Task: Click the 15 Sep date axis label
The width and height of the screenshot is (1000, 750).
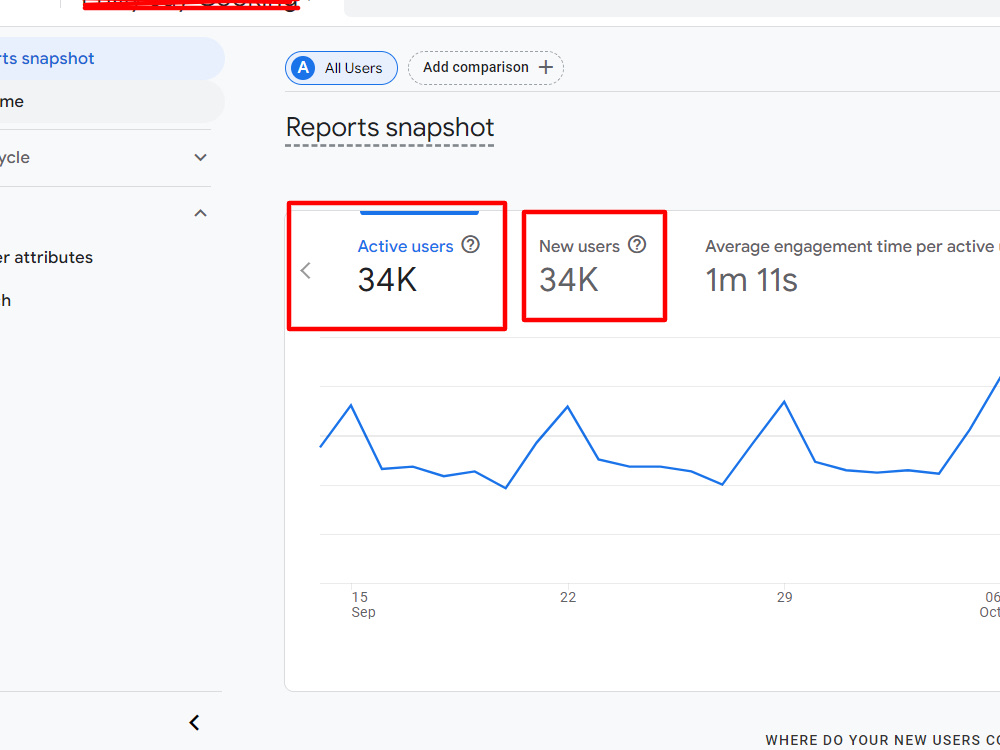Action: tap(363, 605)
